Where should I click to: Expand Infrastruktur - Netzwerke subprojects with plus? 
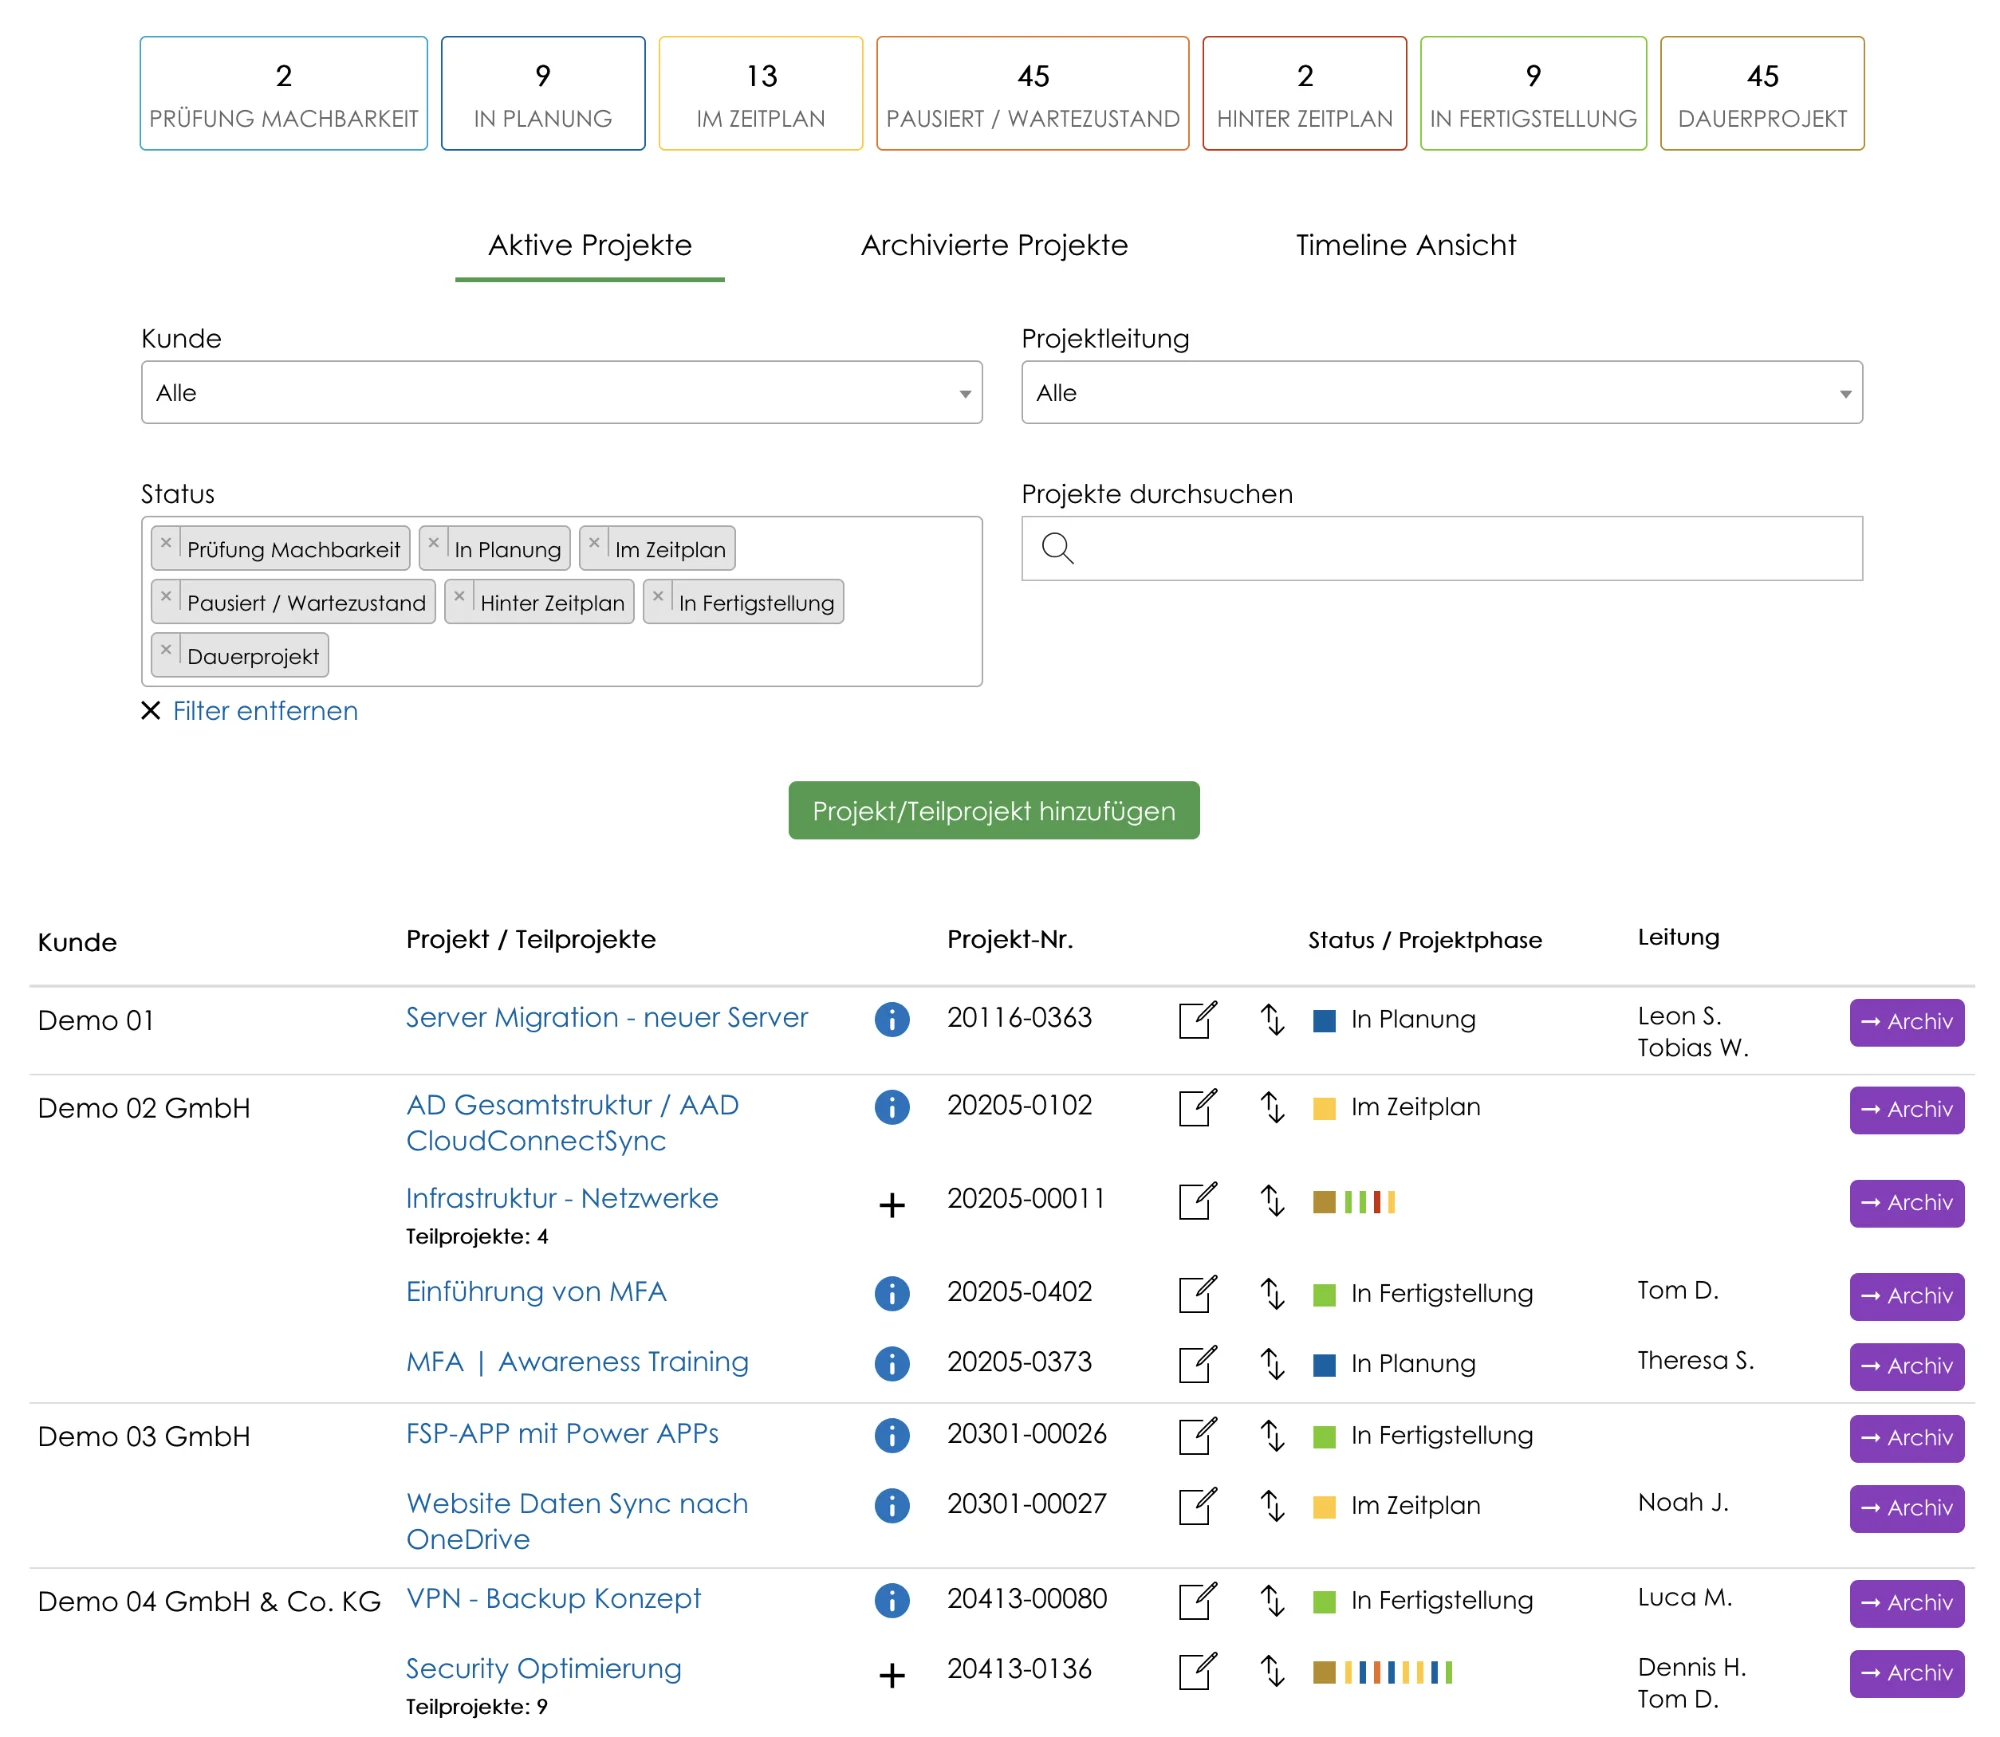[x=891, y=1205]
